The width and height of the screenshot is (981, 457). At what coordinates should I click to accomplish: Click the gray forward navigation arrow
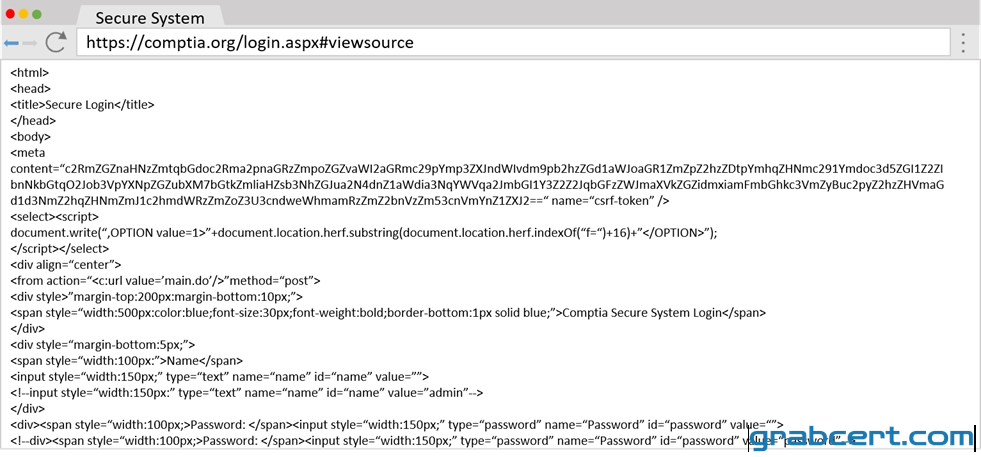[x=30, y=43]
